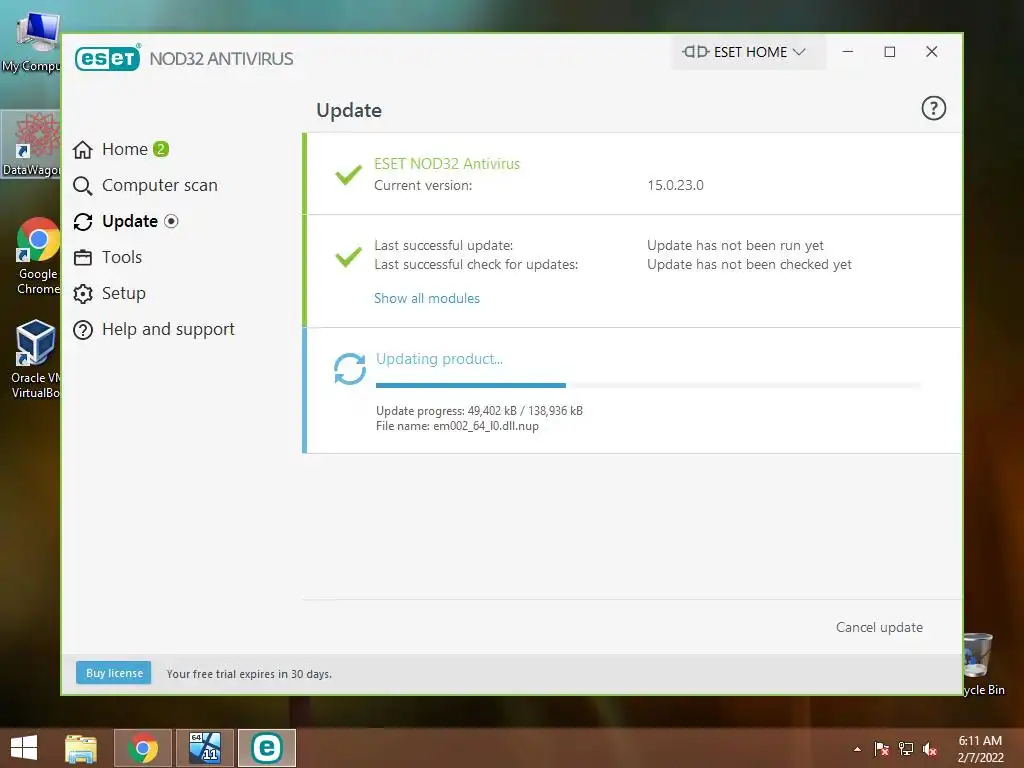Click 'Update has not been checked yet' text
Viewport: 1024px width, 768px height.
click(749, 264)
